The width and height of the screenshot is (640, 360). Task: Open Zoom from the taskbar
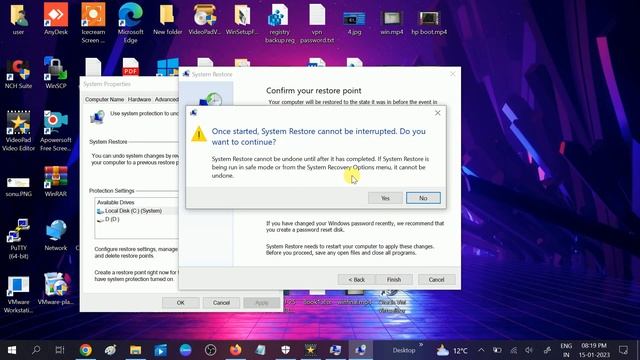185,350
